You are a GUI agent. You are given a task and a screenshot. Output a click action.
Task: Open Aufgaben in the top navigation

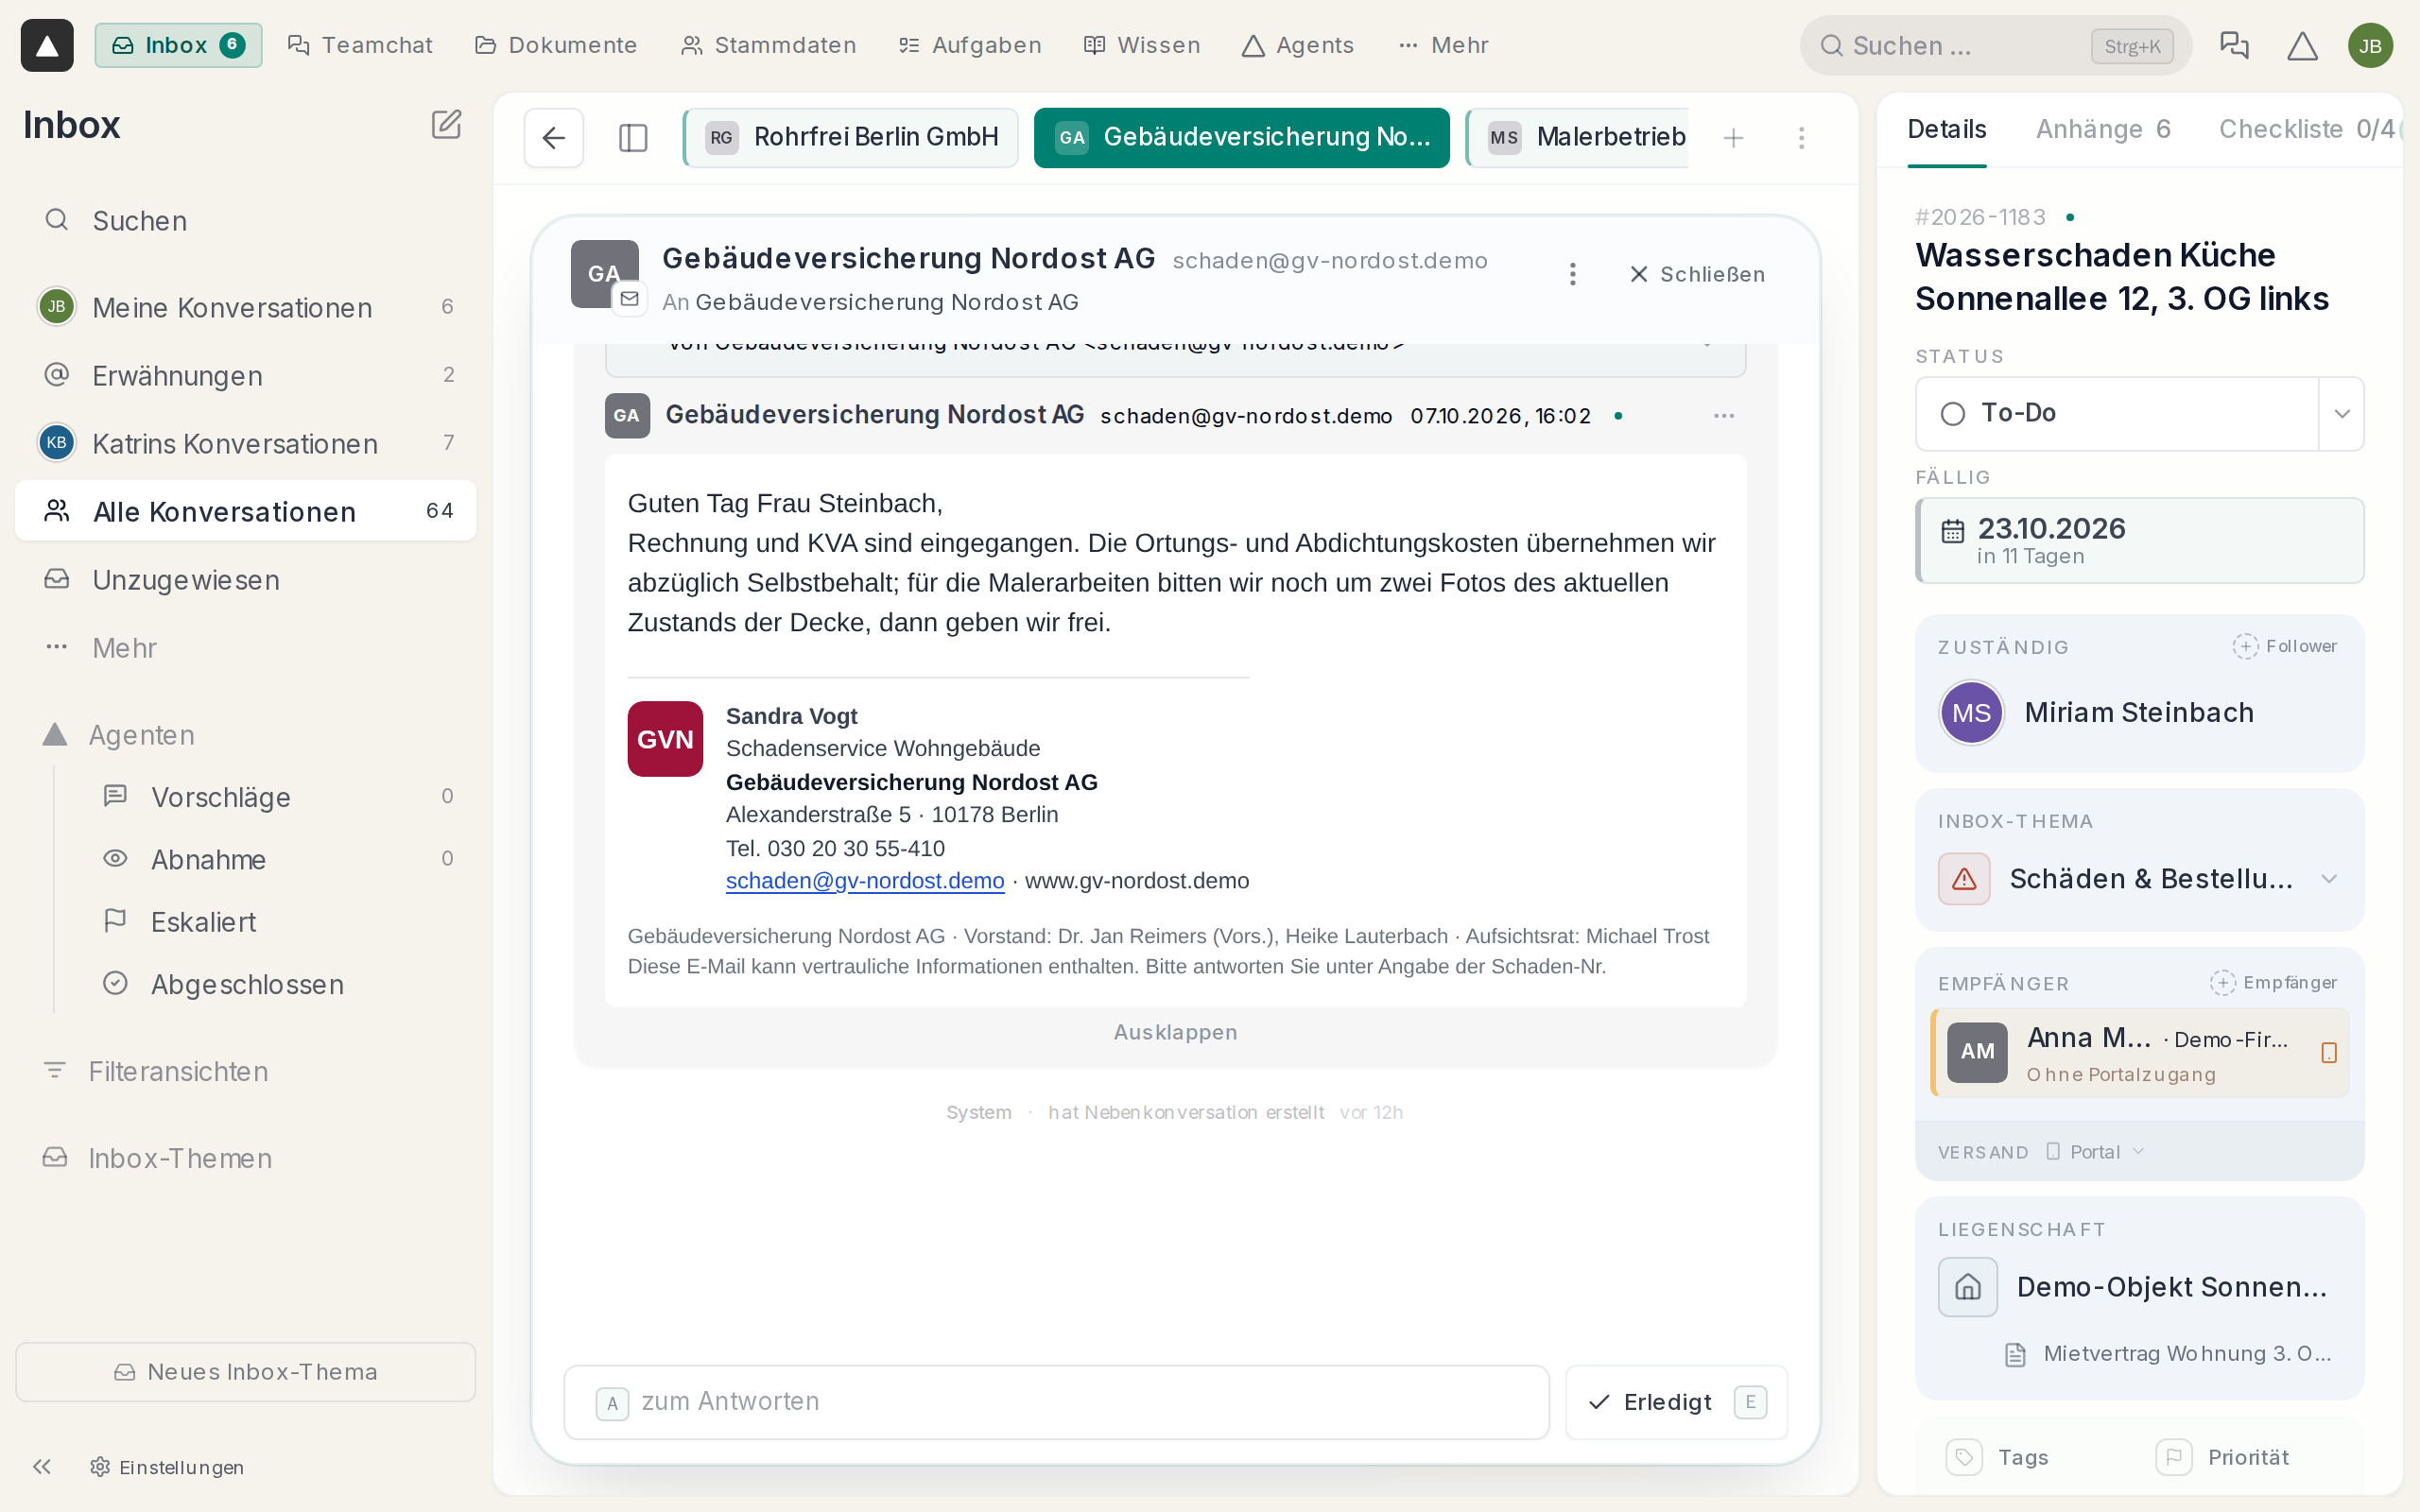970,45
